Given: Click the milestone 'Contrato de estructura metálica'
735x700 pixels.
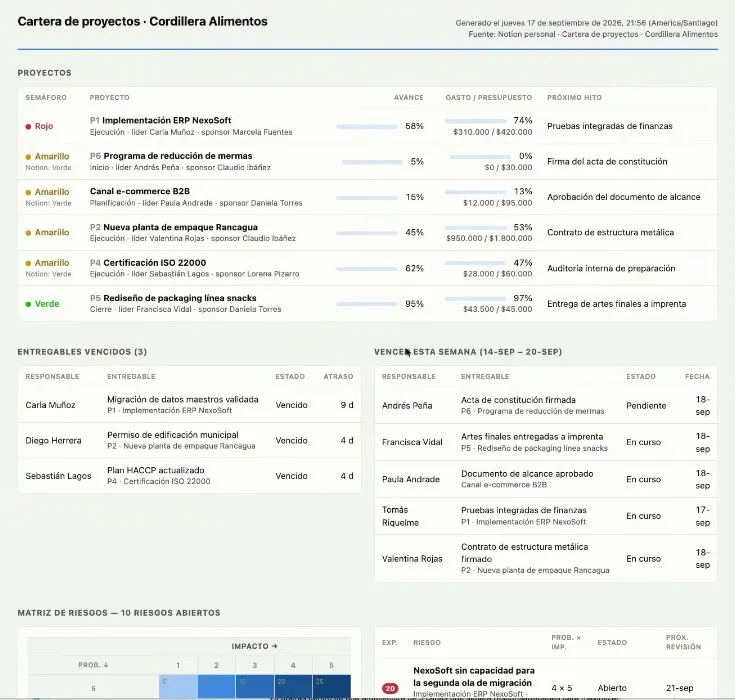Looking at the screenshot, I should pos(610,233).
